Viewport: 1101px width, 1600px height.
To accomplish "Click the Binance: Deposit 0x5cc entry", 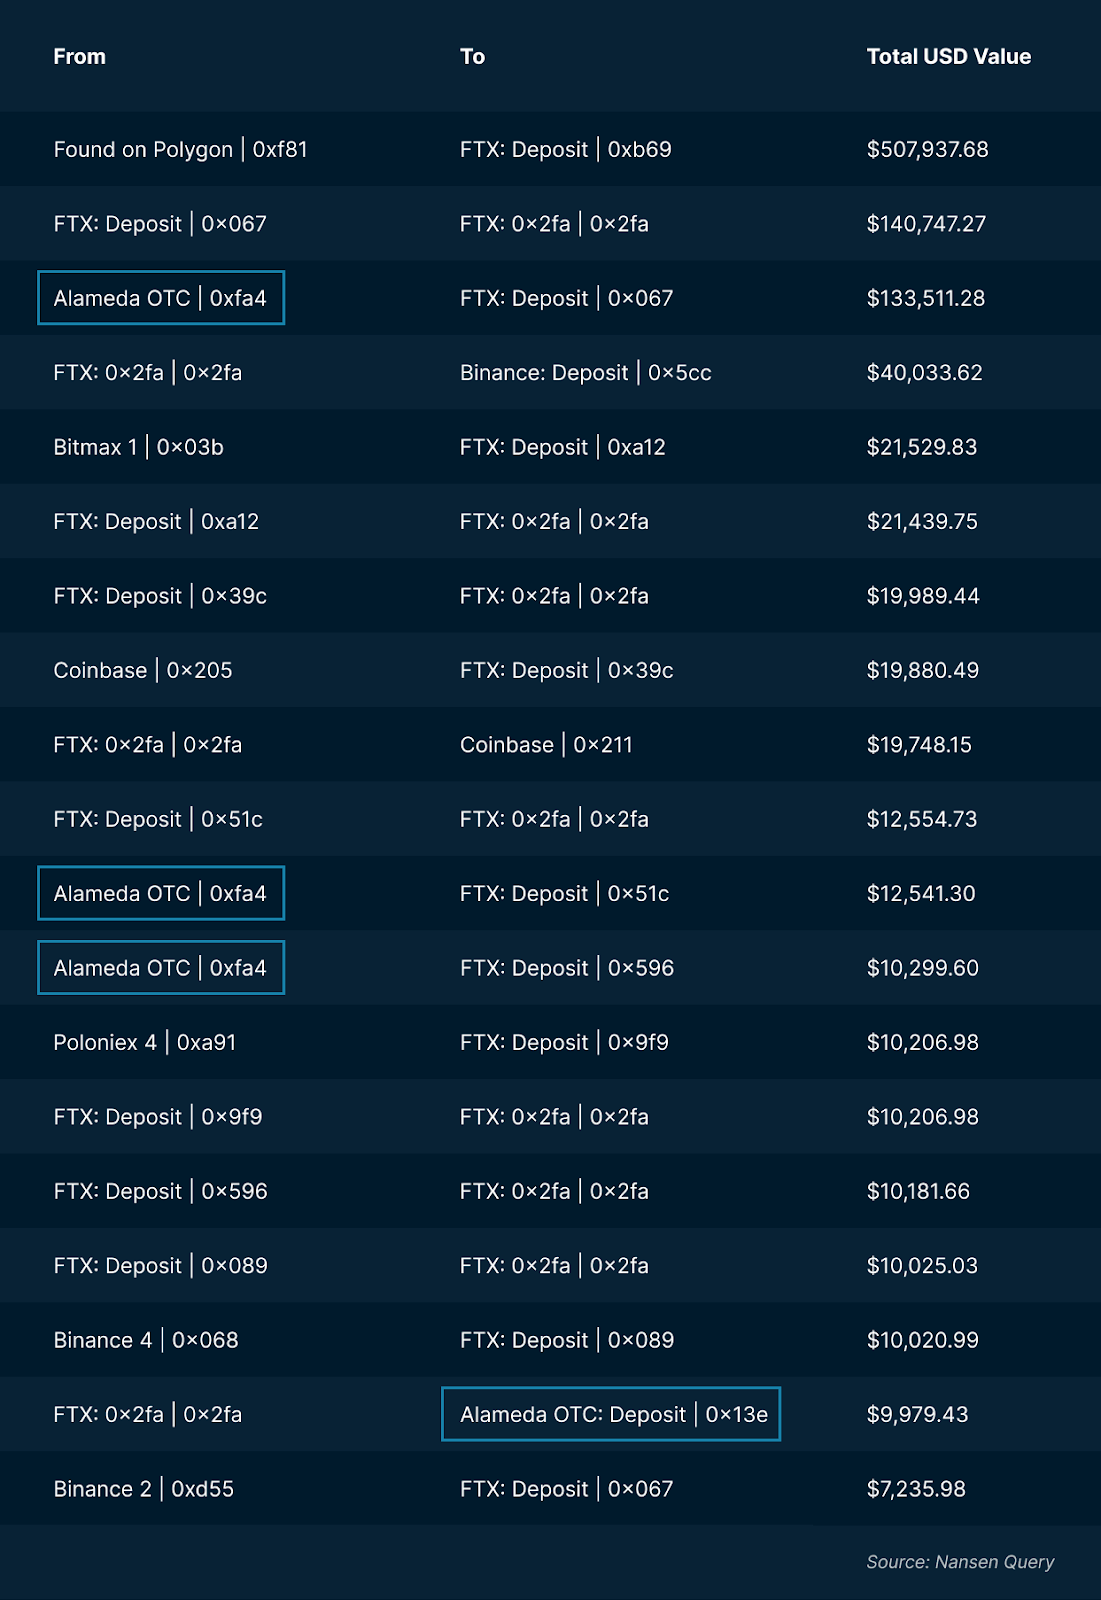I will 585,373.
